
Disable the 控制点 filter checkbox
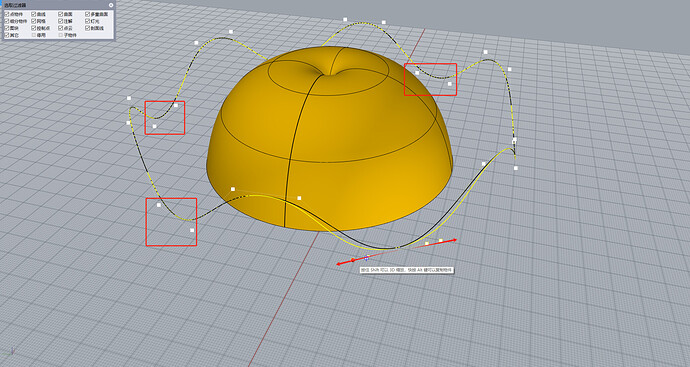34,28
